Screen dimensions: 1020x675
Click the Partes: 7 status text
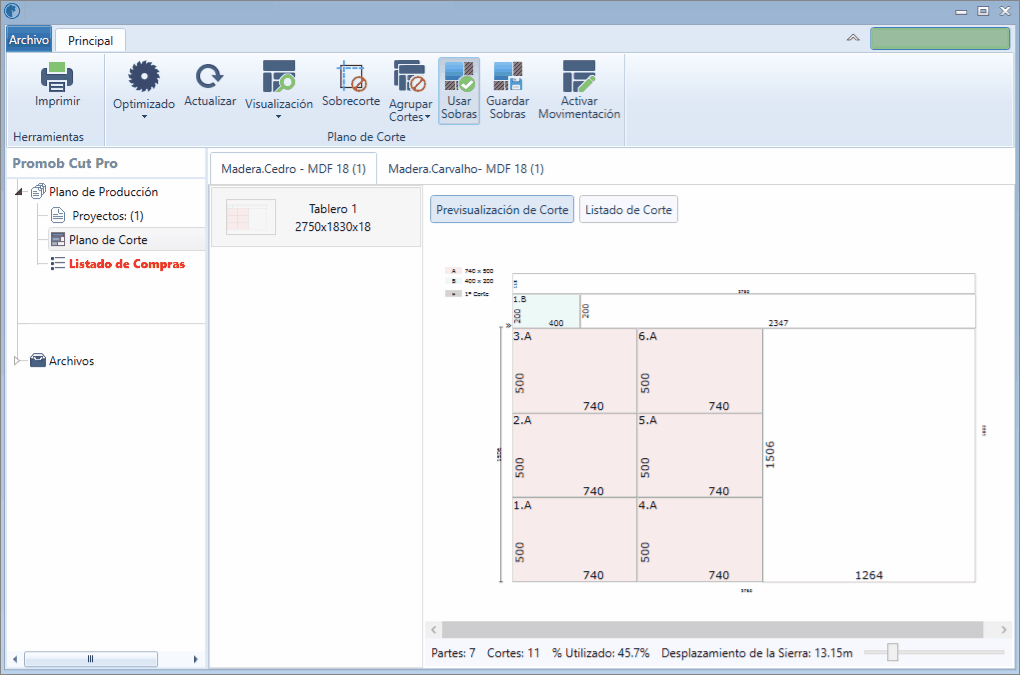(x=453, y=653)
